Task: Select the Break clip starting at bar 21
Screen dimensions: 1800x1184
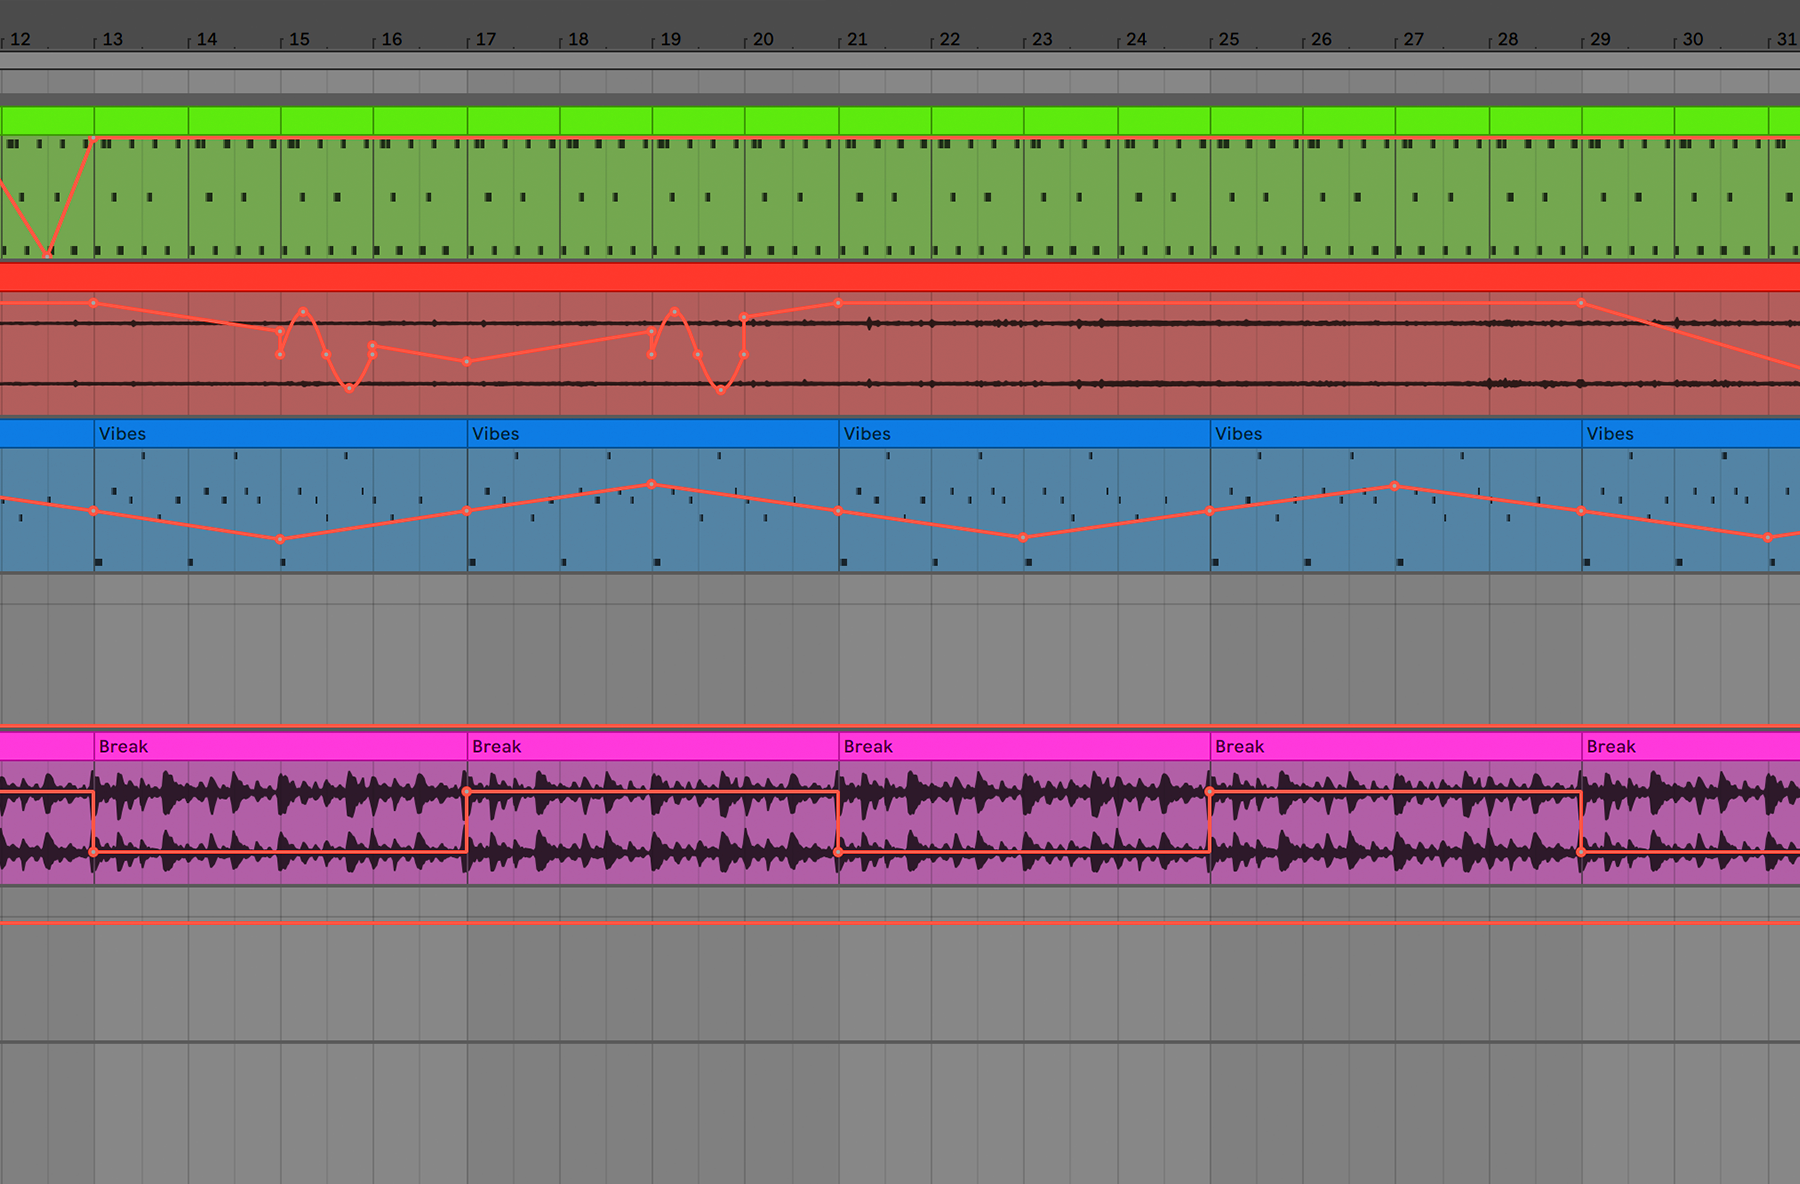Action: [x=1025, y=747]
